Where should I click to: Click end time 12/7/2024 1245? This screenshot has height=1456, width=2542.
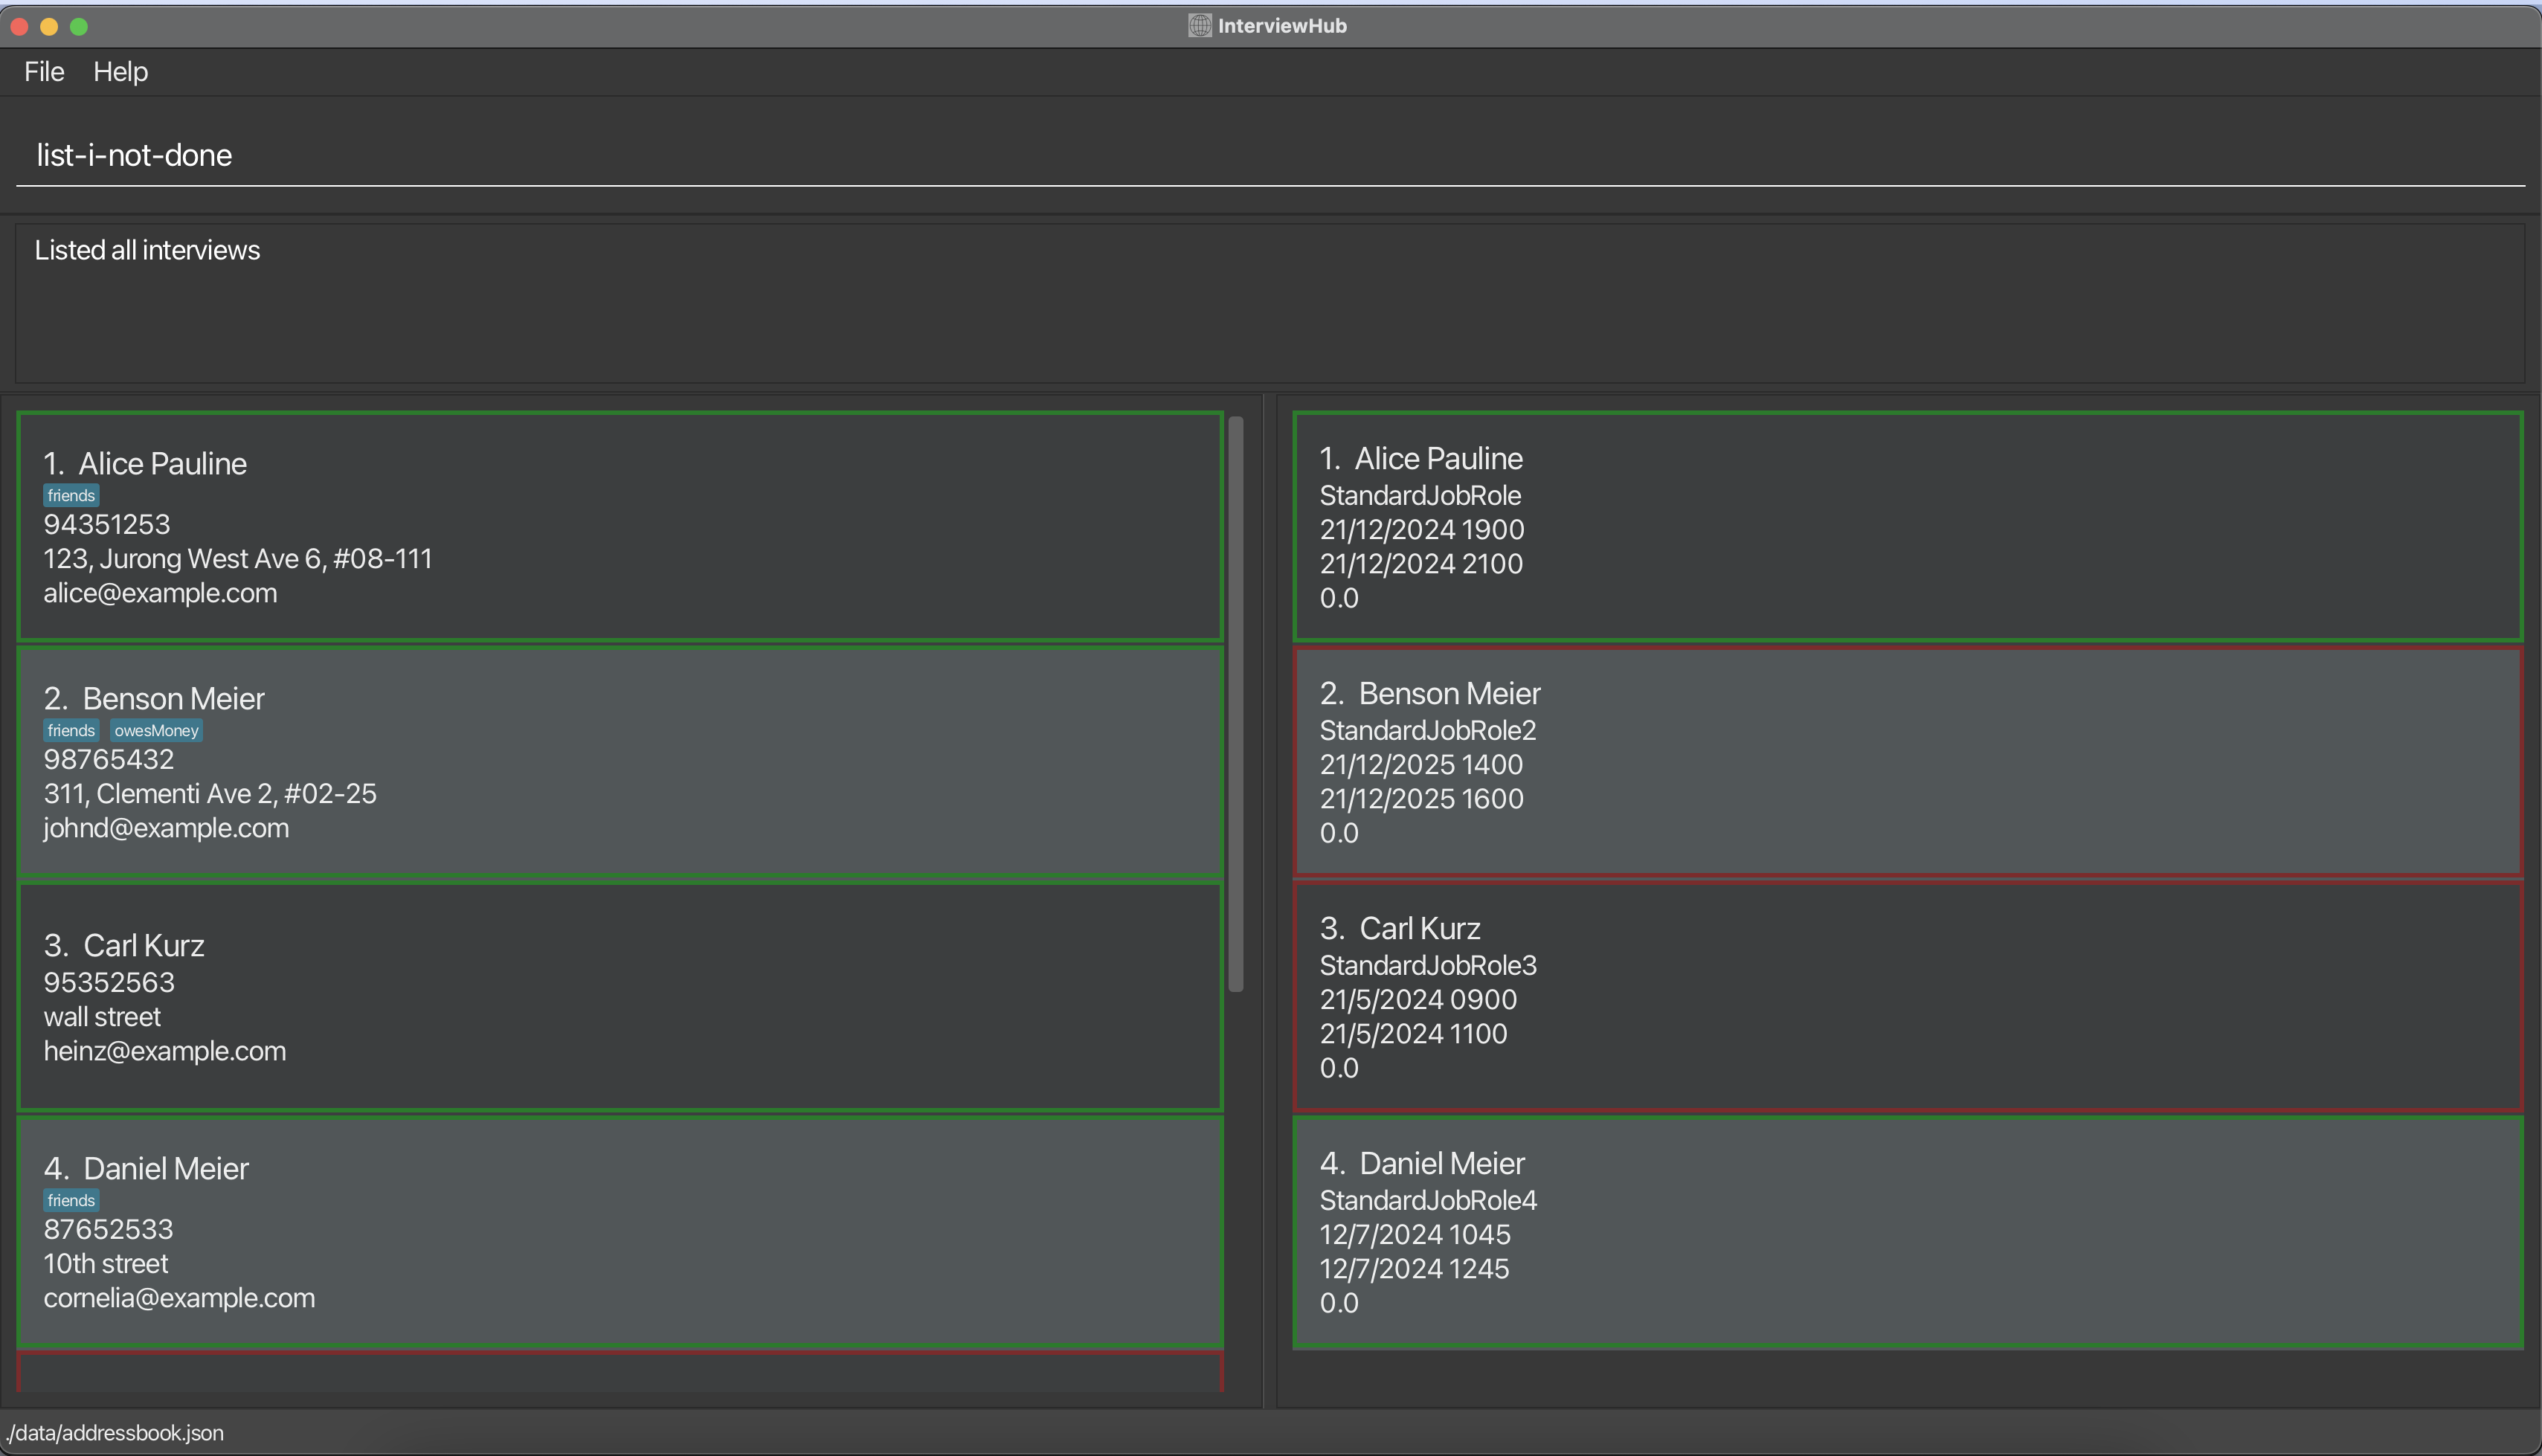(1414, 1269)
